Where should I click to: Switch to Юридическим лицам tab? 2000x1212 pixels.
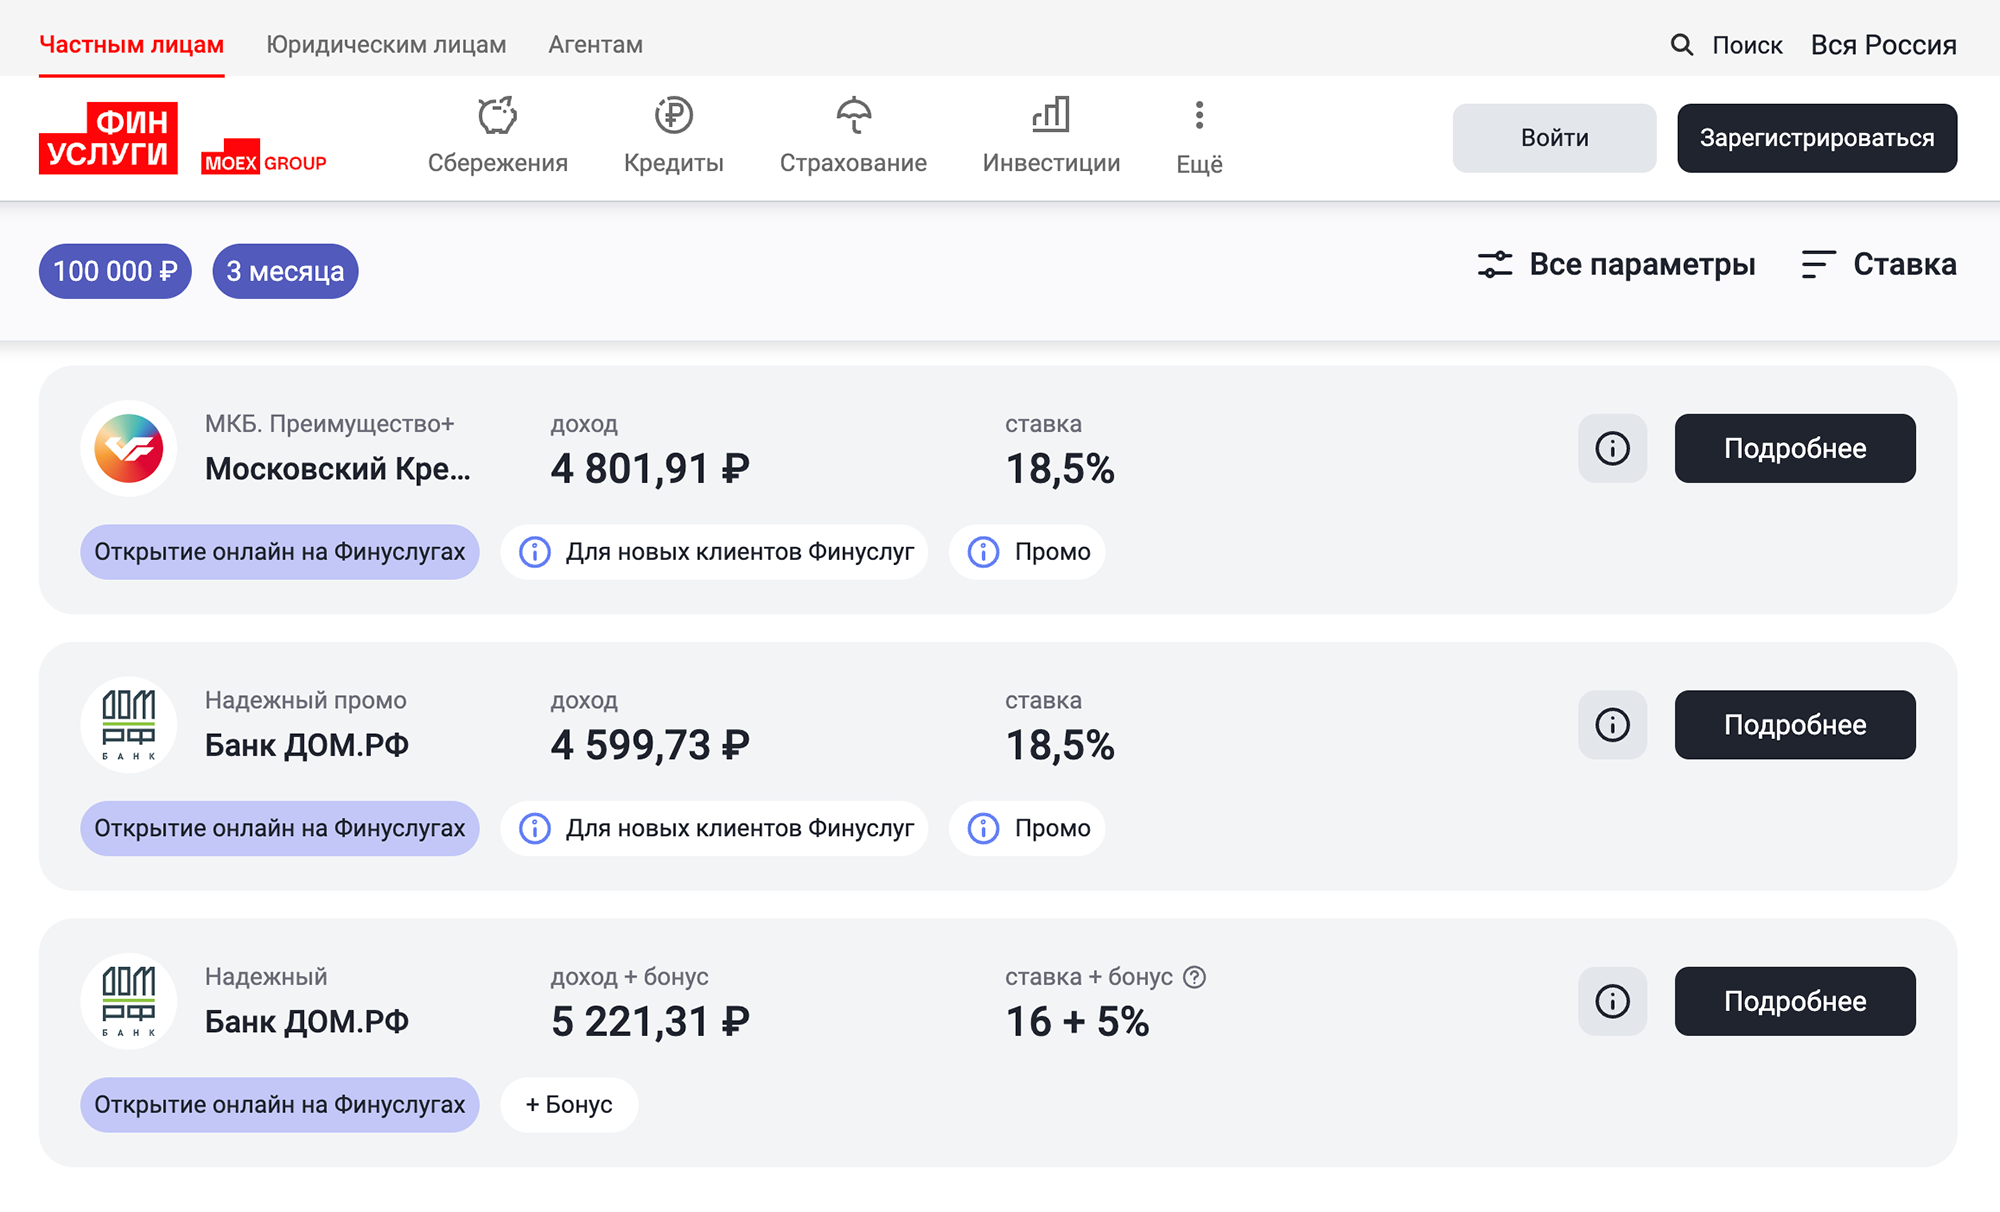point(386,45)
